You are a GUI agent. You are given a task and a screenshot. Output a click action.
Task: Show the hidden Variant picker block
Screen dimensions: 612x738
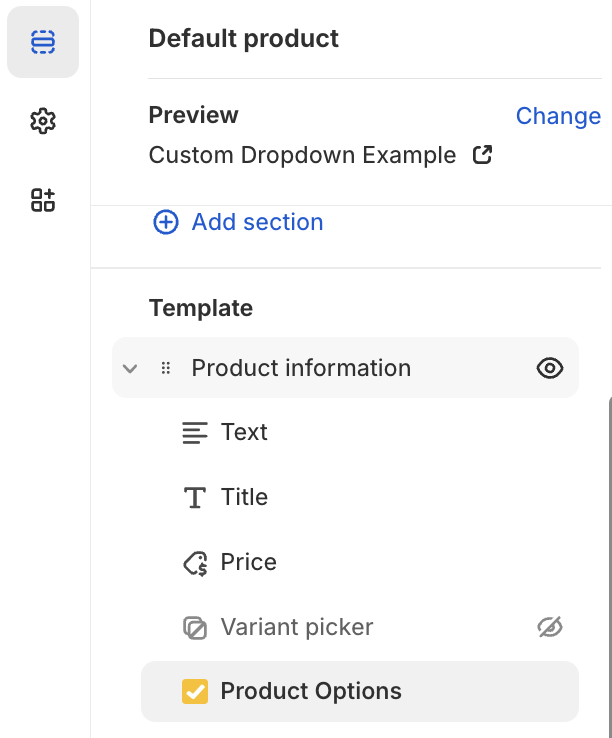tap(550, 627)
